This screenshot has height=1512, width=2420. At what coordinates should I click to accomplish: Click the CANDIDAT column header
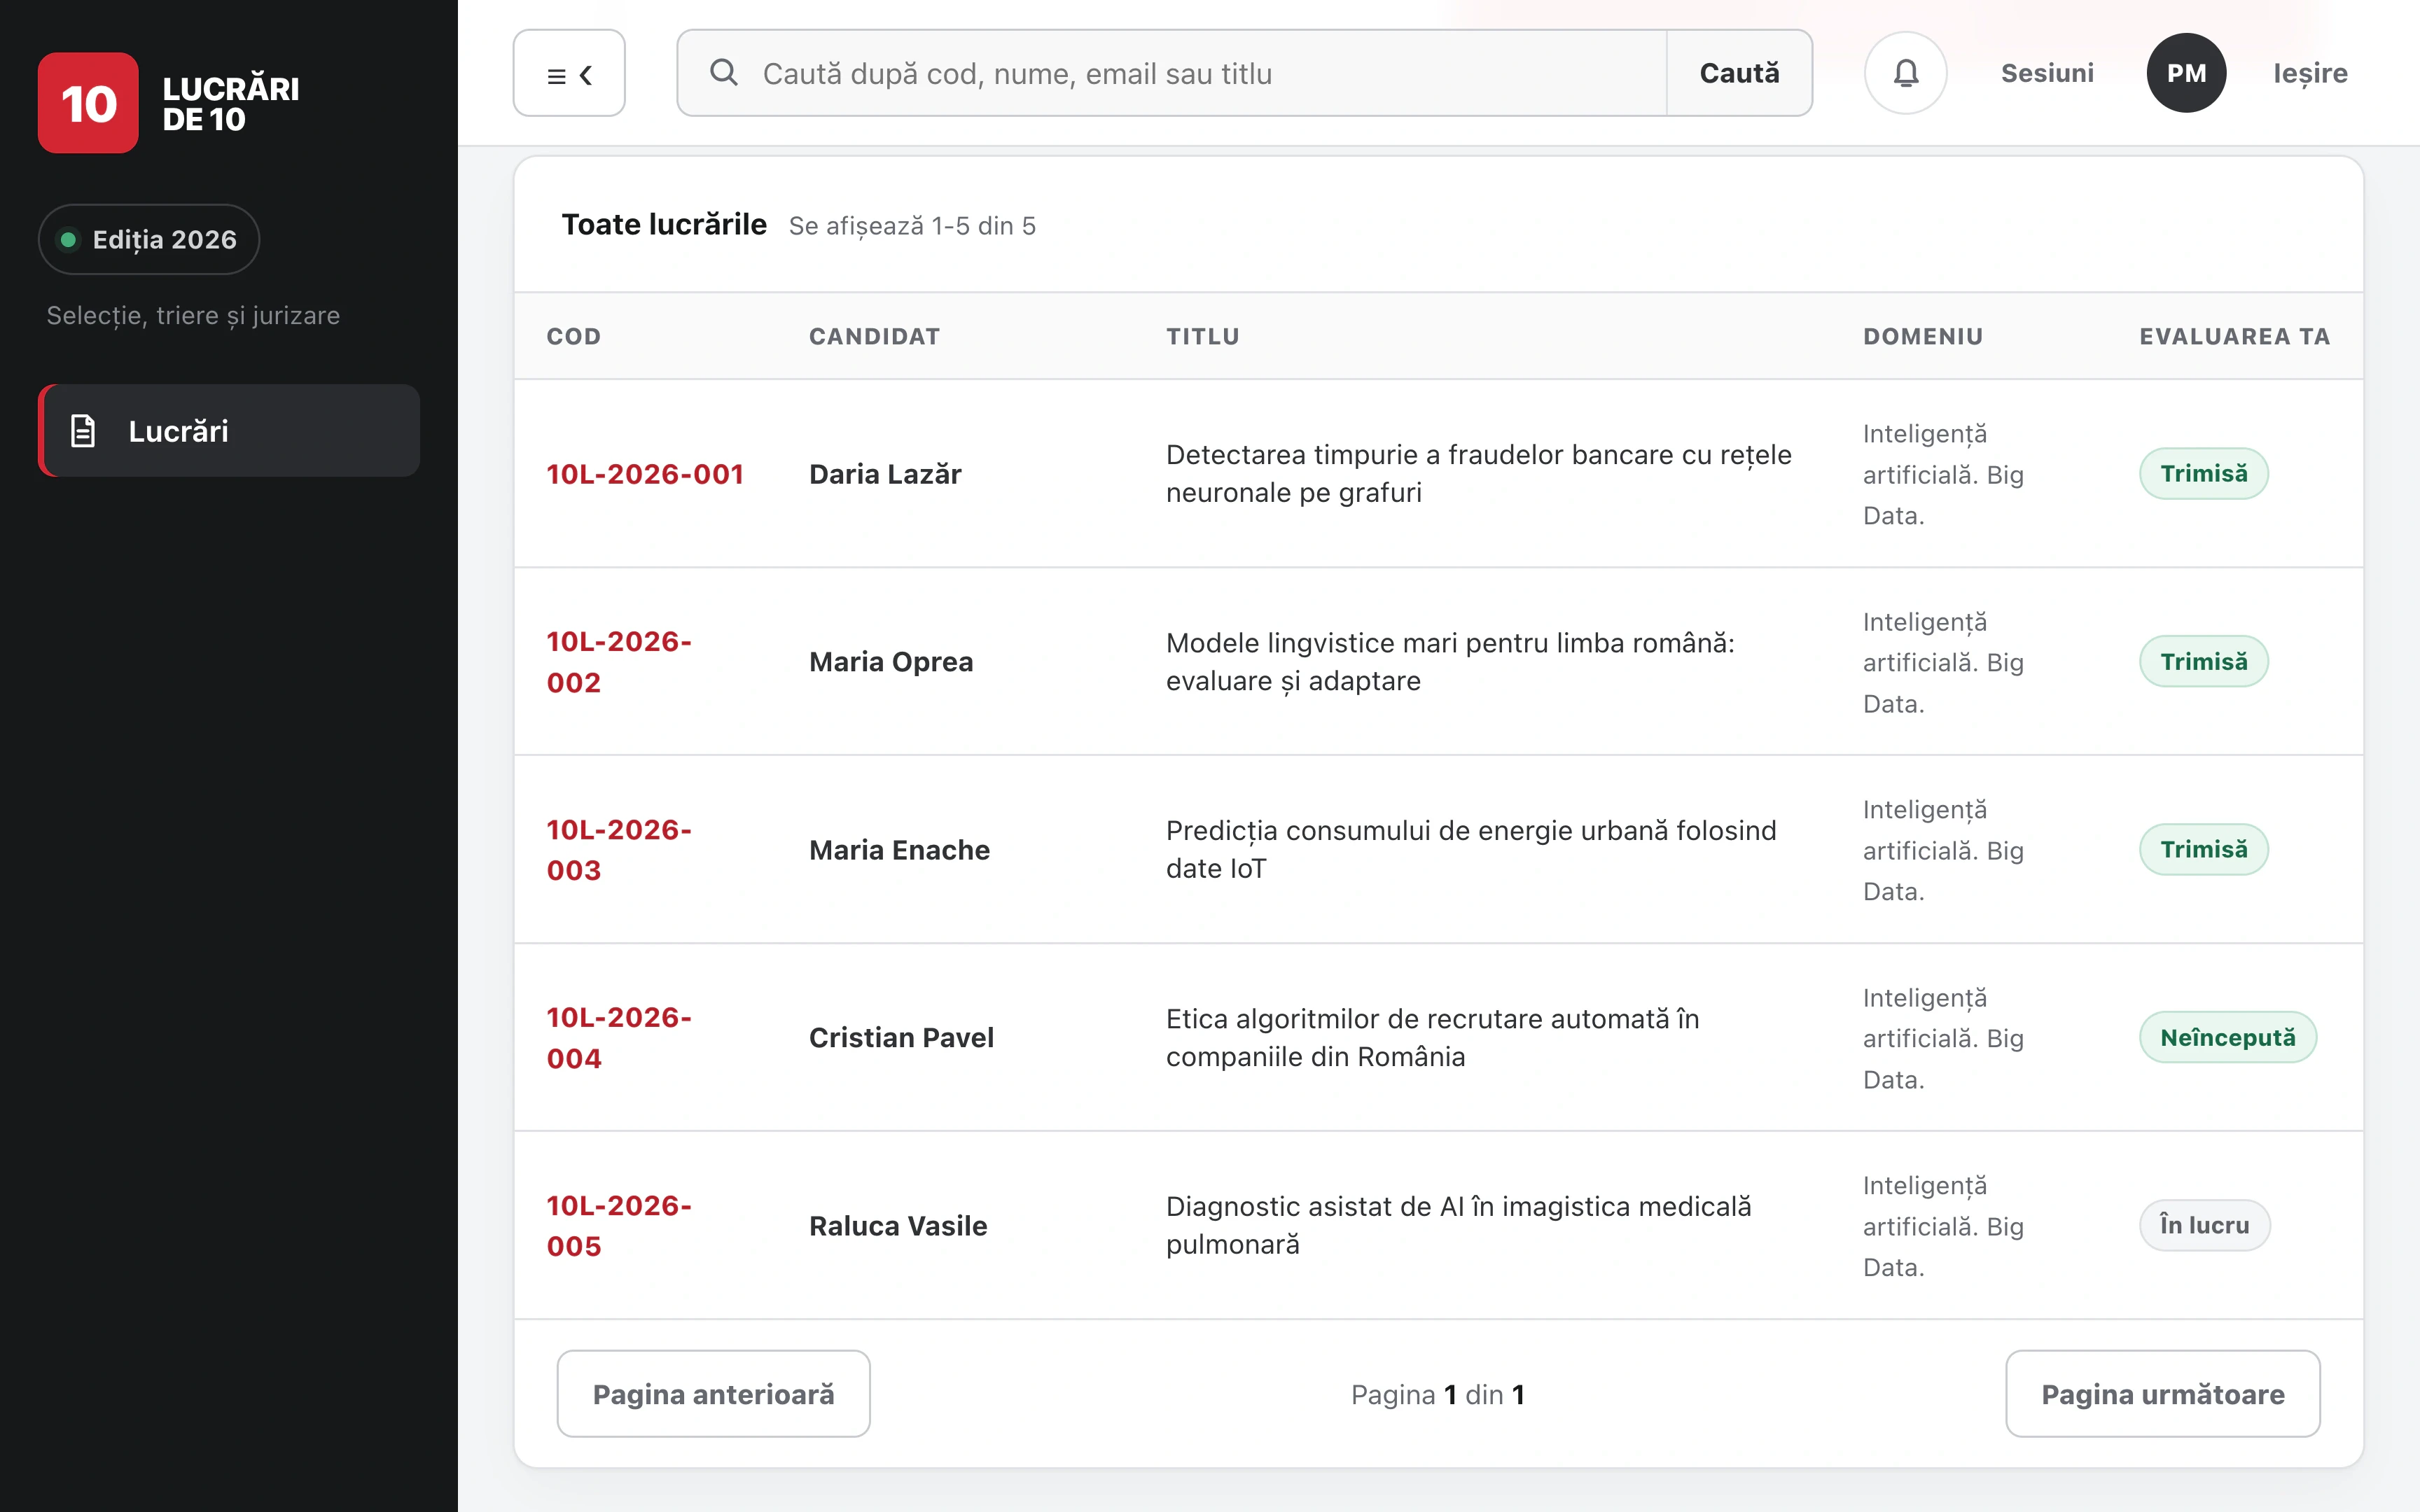pos(875,336)
